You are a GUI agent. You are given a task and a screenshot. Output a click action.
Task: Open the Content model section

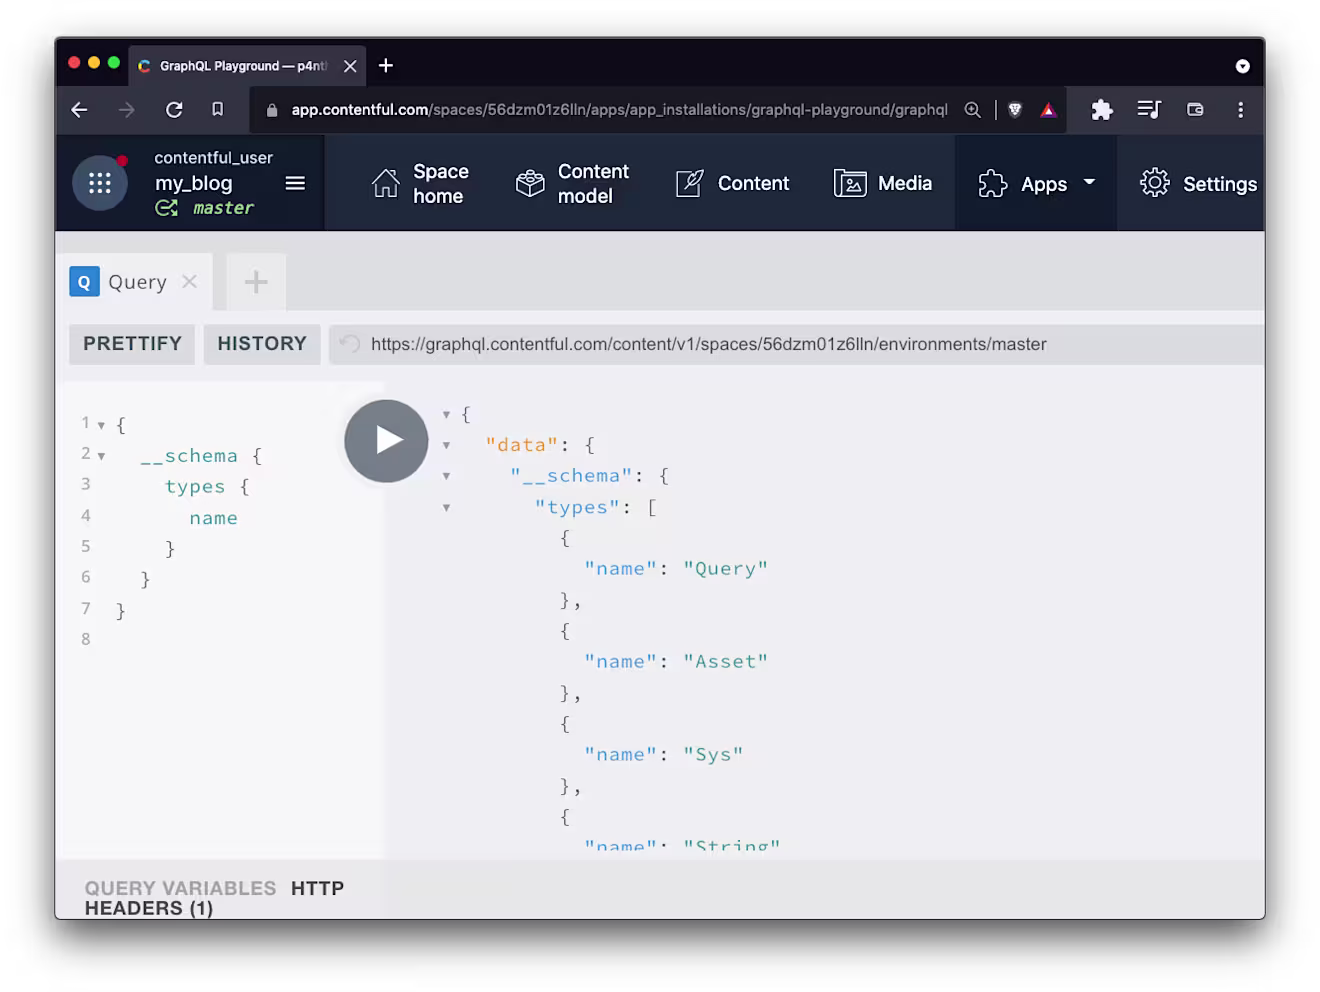click(x=572, y=184)
